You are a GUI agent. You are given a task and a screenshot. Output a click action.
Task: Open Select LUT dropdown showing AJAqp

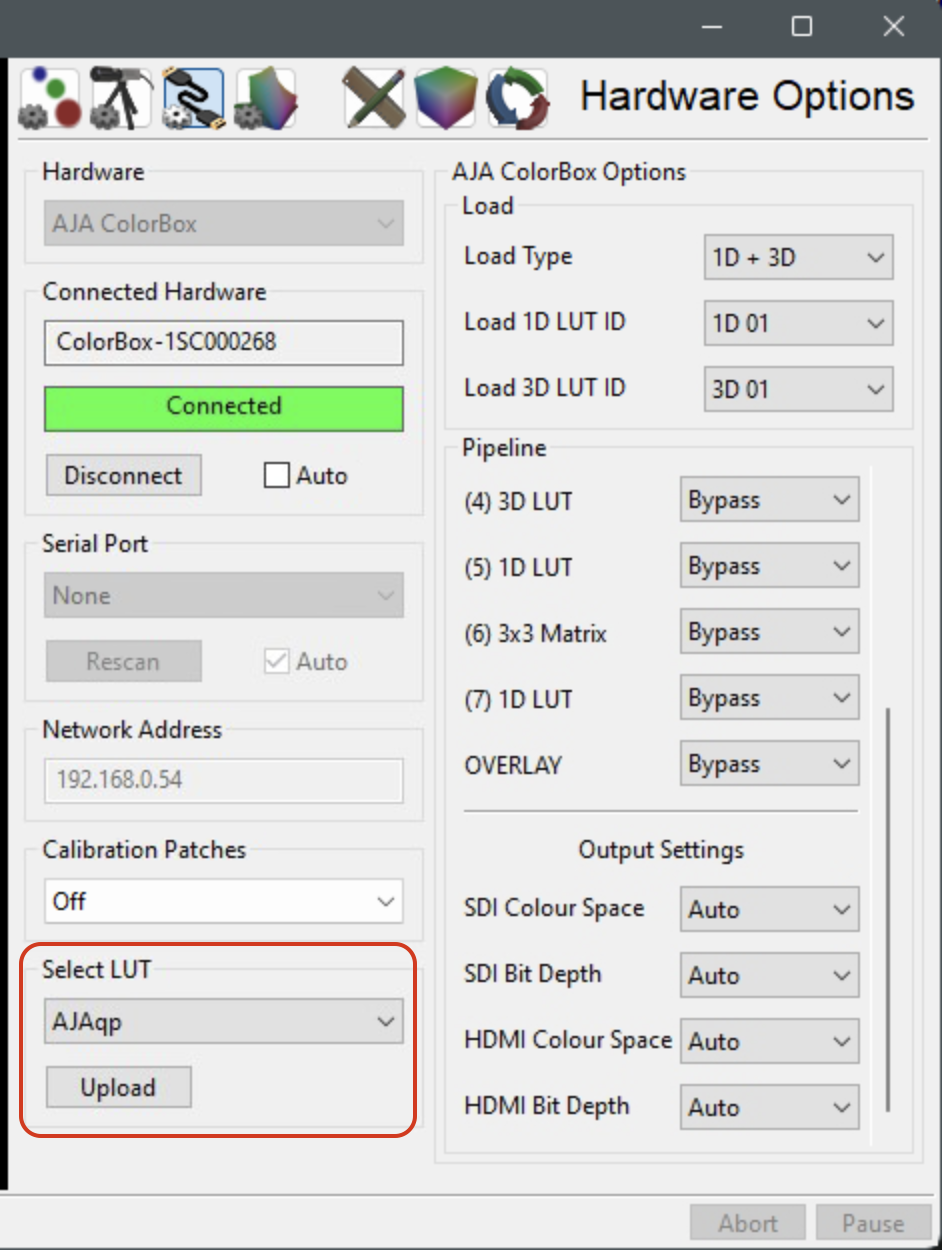(223, 1022)
